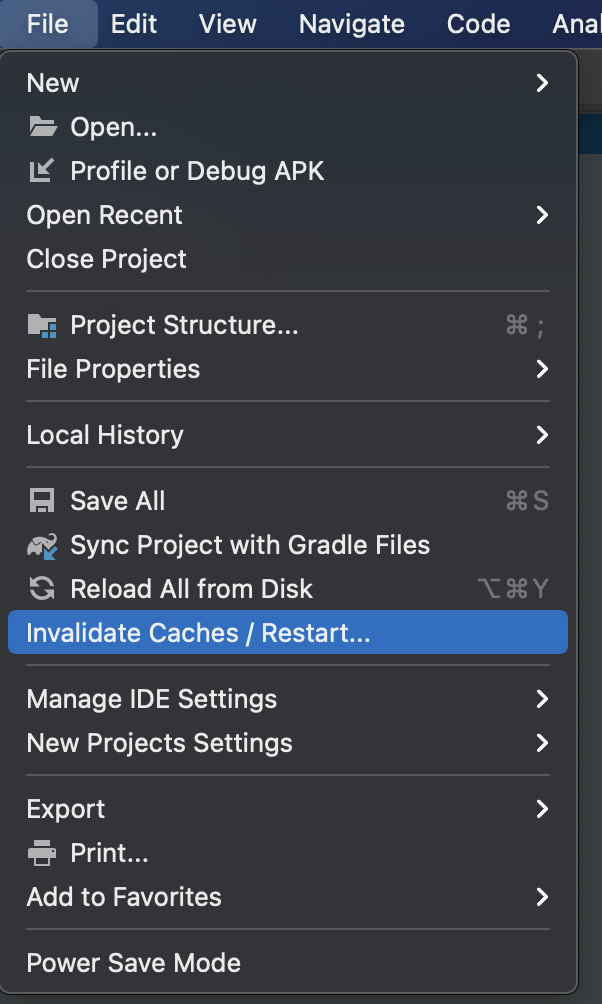
Task: Open the Navigate menu
Action: [351, 24]
